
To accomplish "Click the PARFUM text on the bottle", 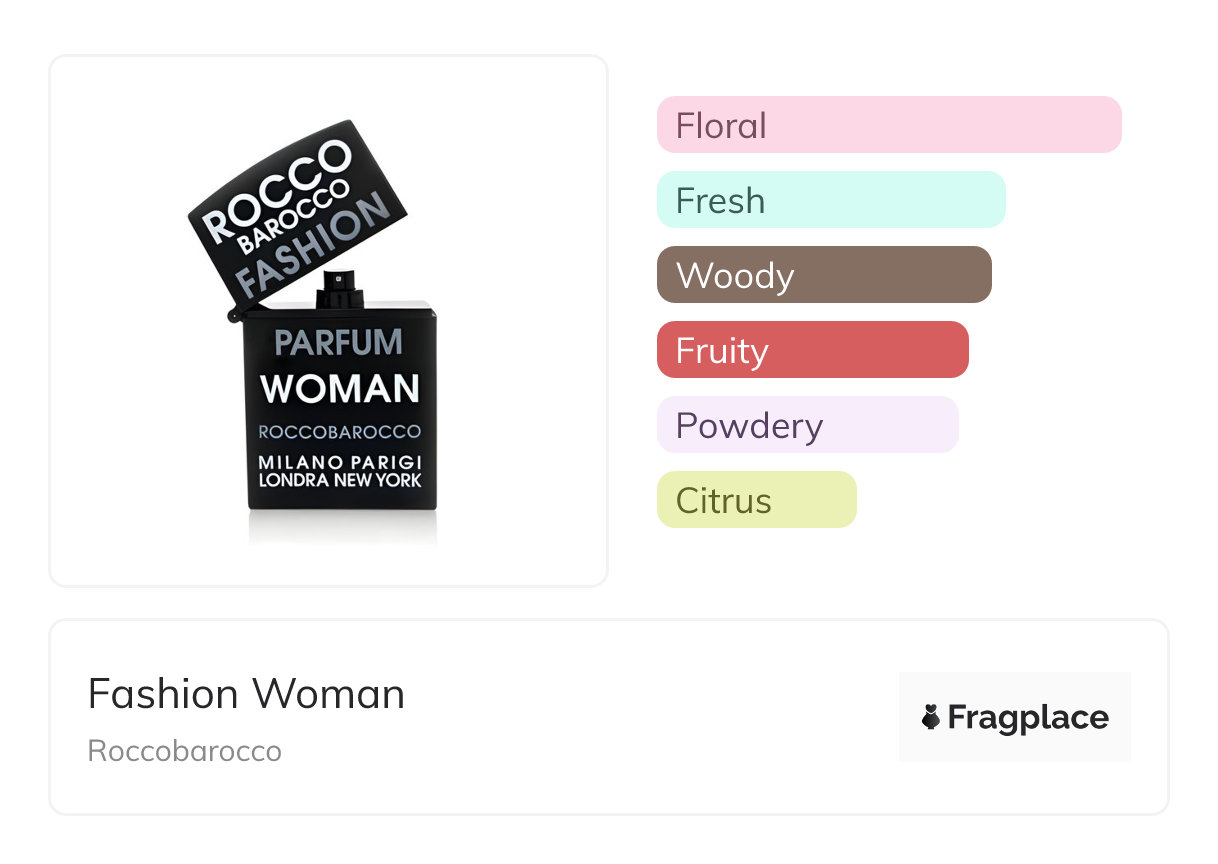I will point(339,343).
